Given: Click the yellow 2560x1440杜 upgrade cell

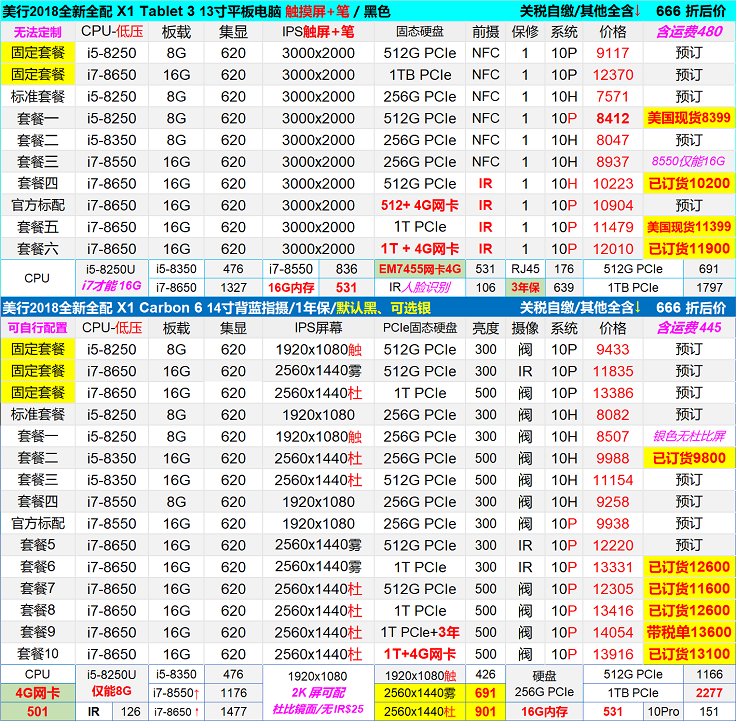Looking at the screenshot, I should pyautogui.click(x=420, y=711).
